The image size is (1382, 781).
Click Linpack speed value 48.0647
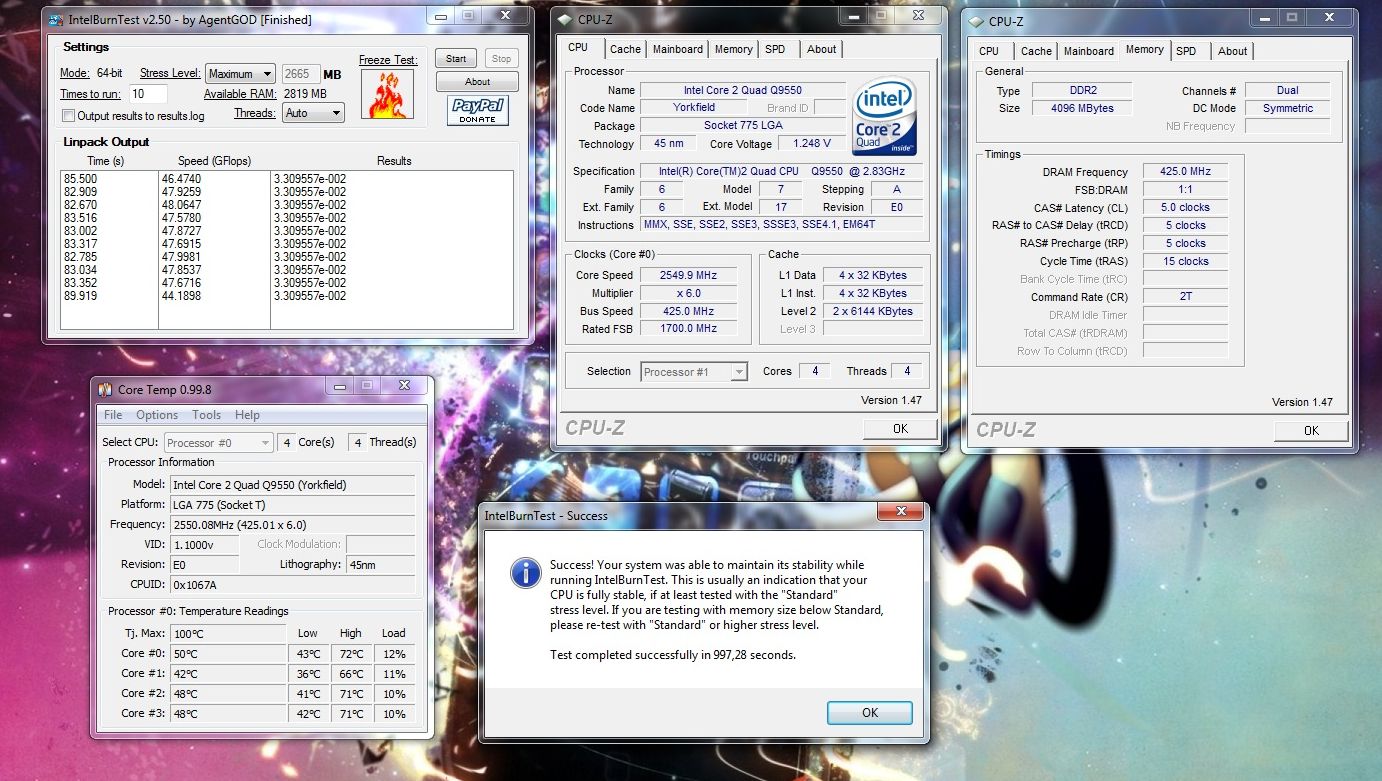coord(181,205)
